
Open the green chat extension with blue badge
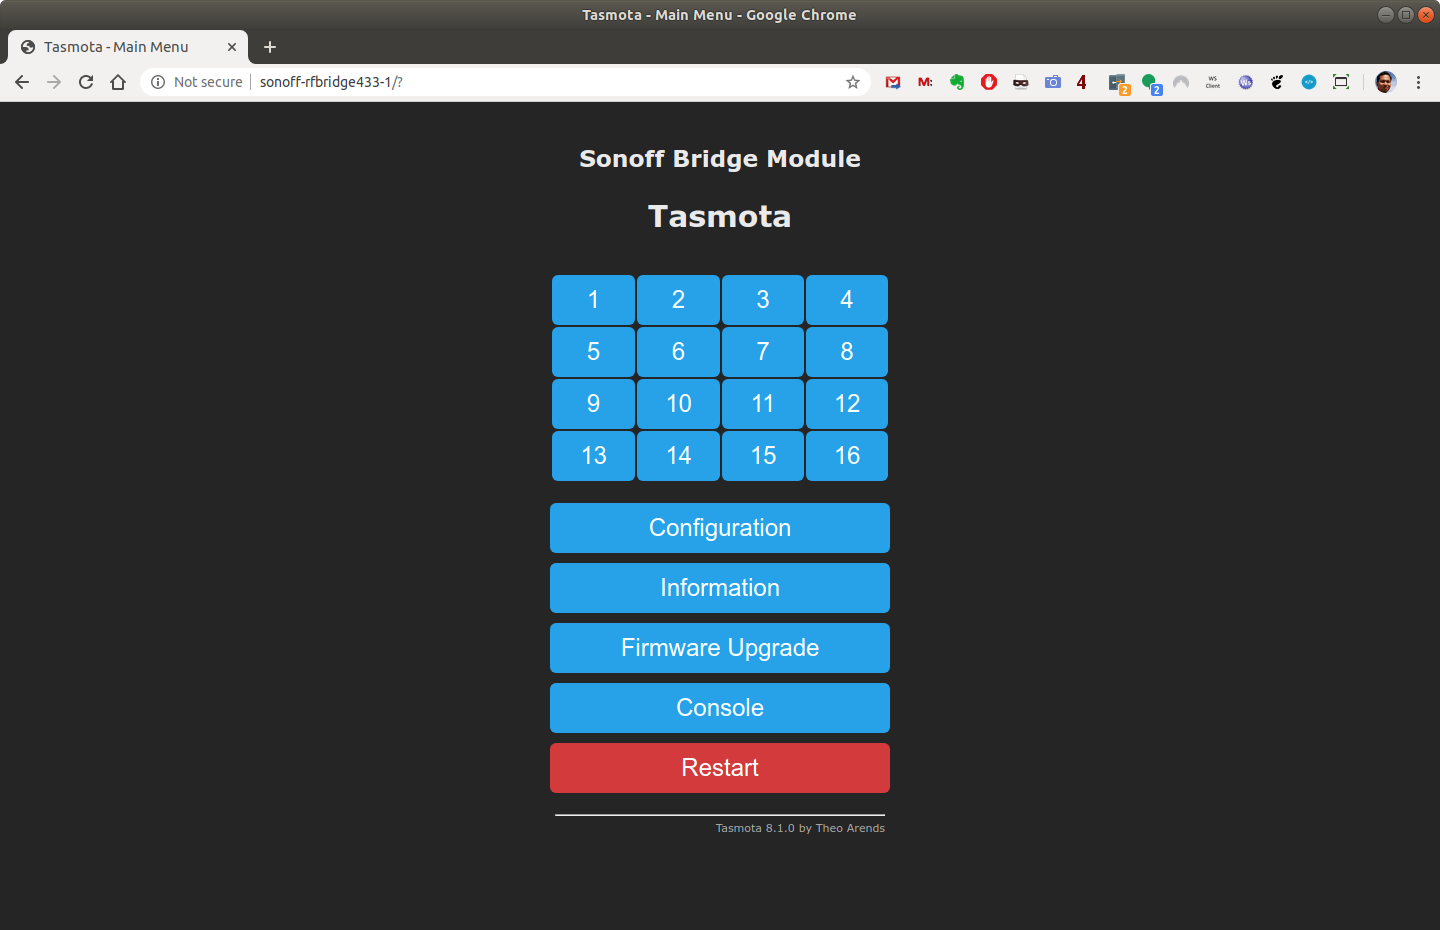pyautogui.click(x=1151, y=84)
